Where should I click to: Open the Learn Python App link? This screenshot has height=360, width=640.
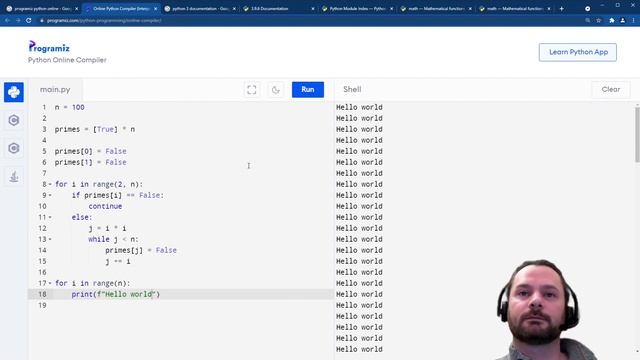pos(578,52)
